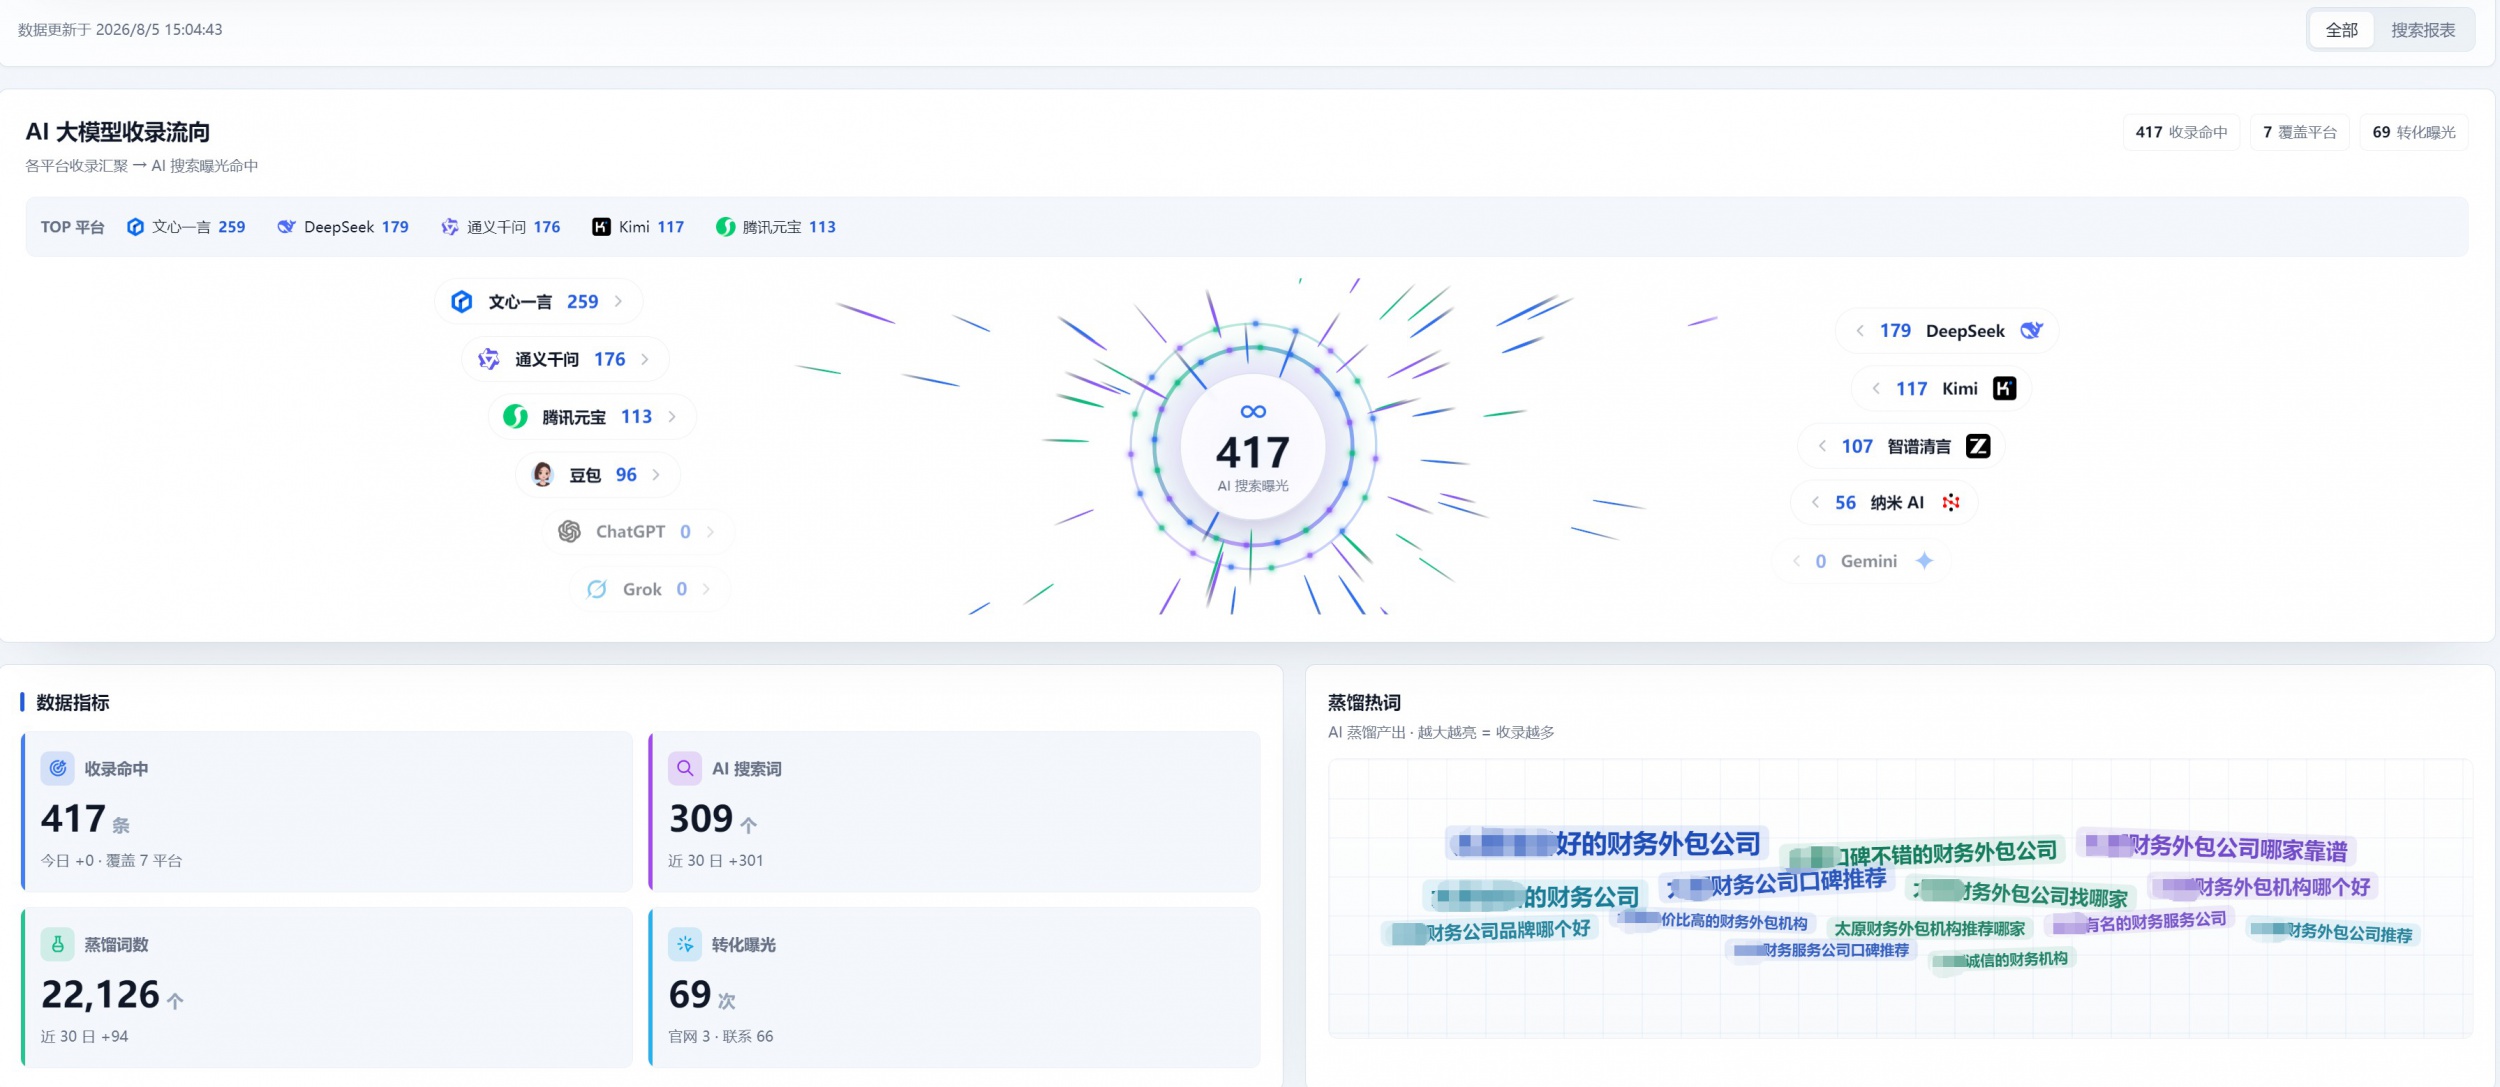Click hot word 财务公司口碑推荐

[1778, 883]
